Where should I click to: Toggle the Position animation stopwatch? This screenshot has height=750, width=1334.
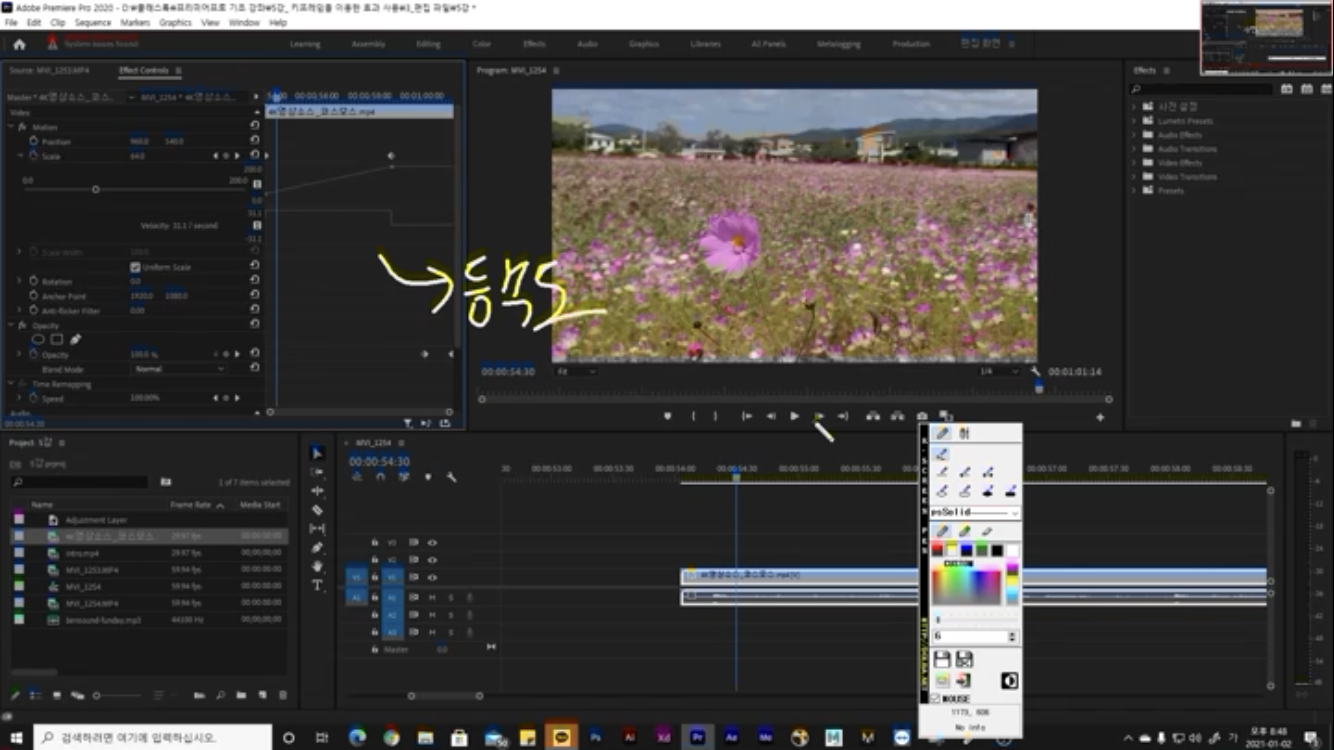(x=33, y=141)
